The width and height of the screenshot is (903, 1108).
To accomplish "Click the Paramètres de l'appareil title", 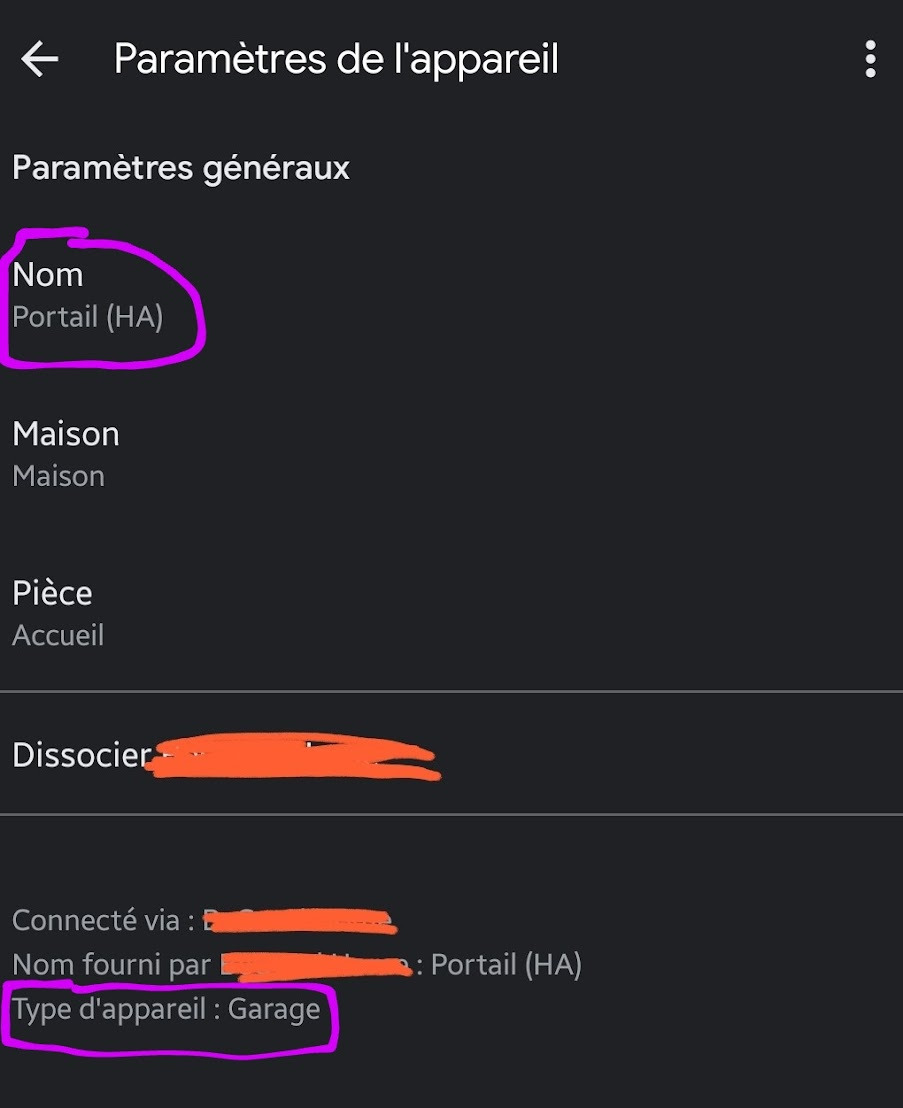I will (x=336, y=59).
